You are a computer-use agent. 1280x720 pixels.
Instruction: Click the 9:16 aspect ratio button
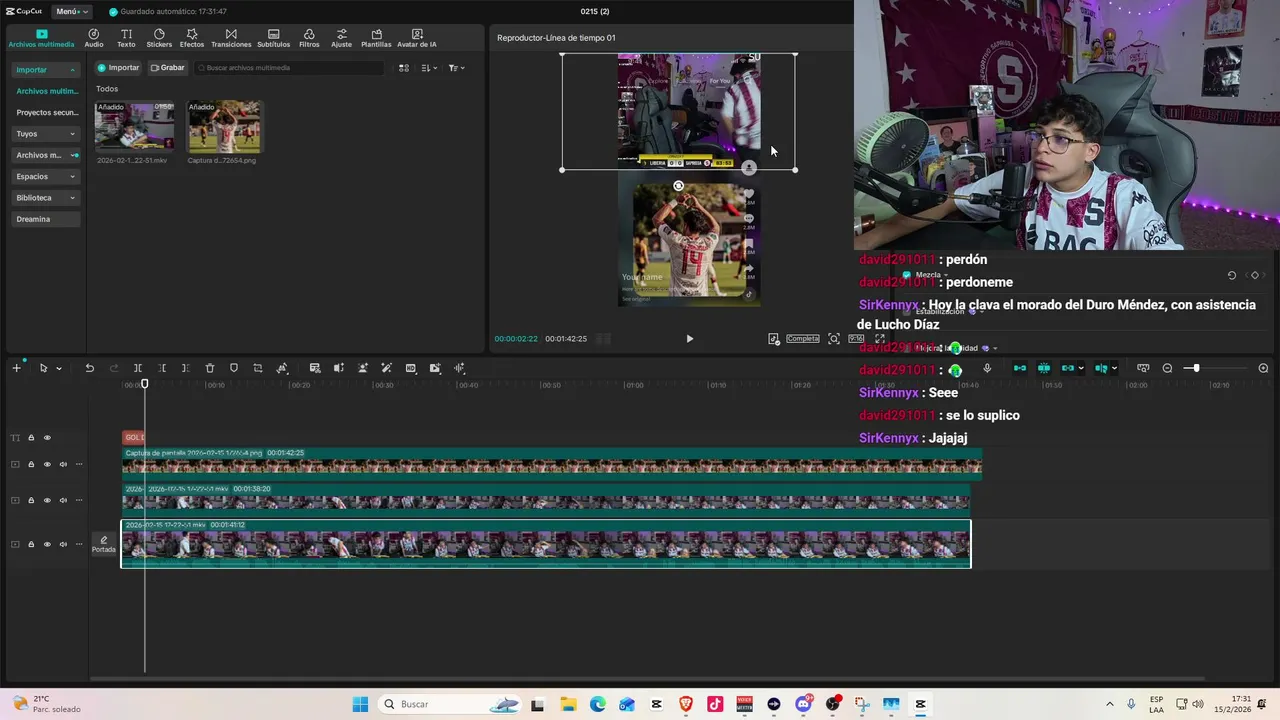coord(856,339)
